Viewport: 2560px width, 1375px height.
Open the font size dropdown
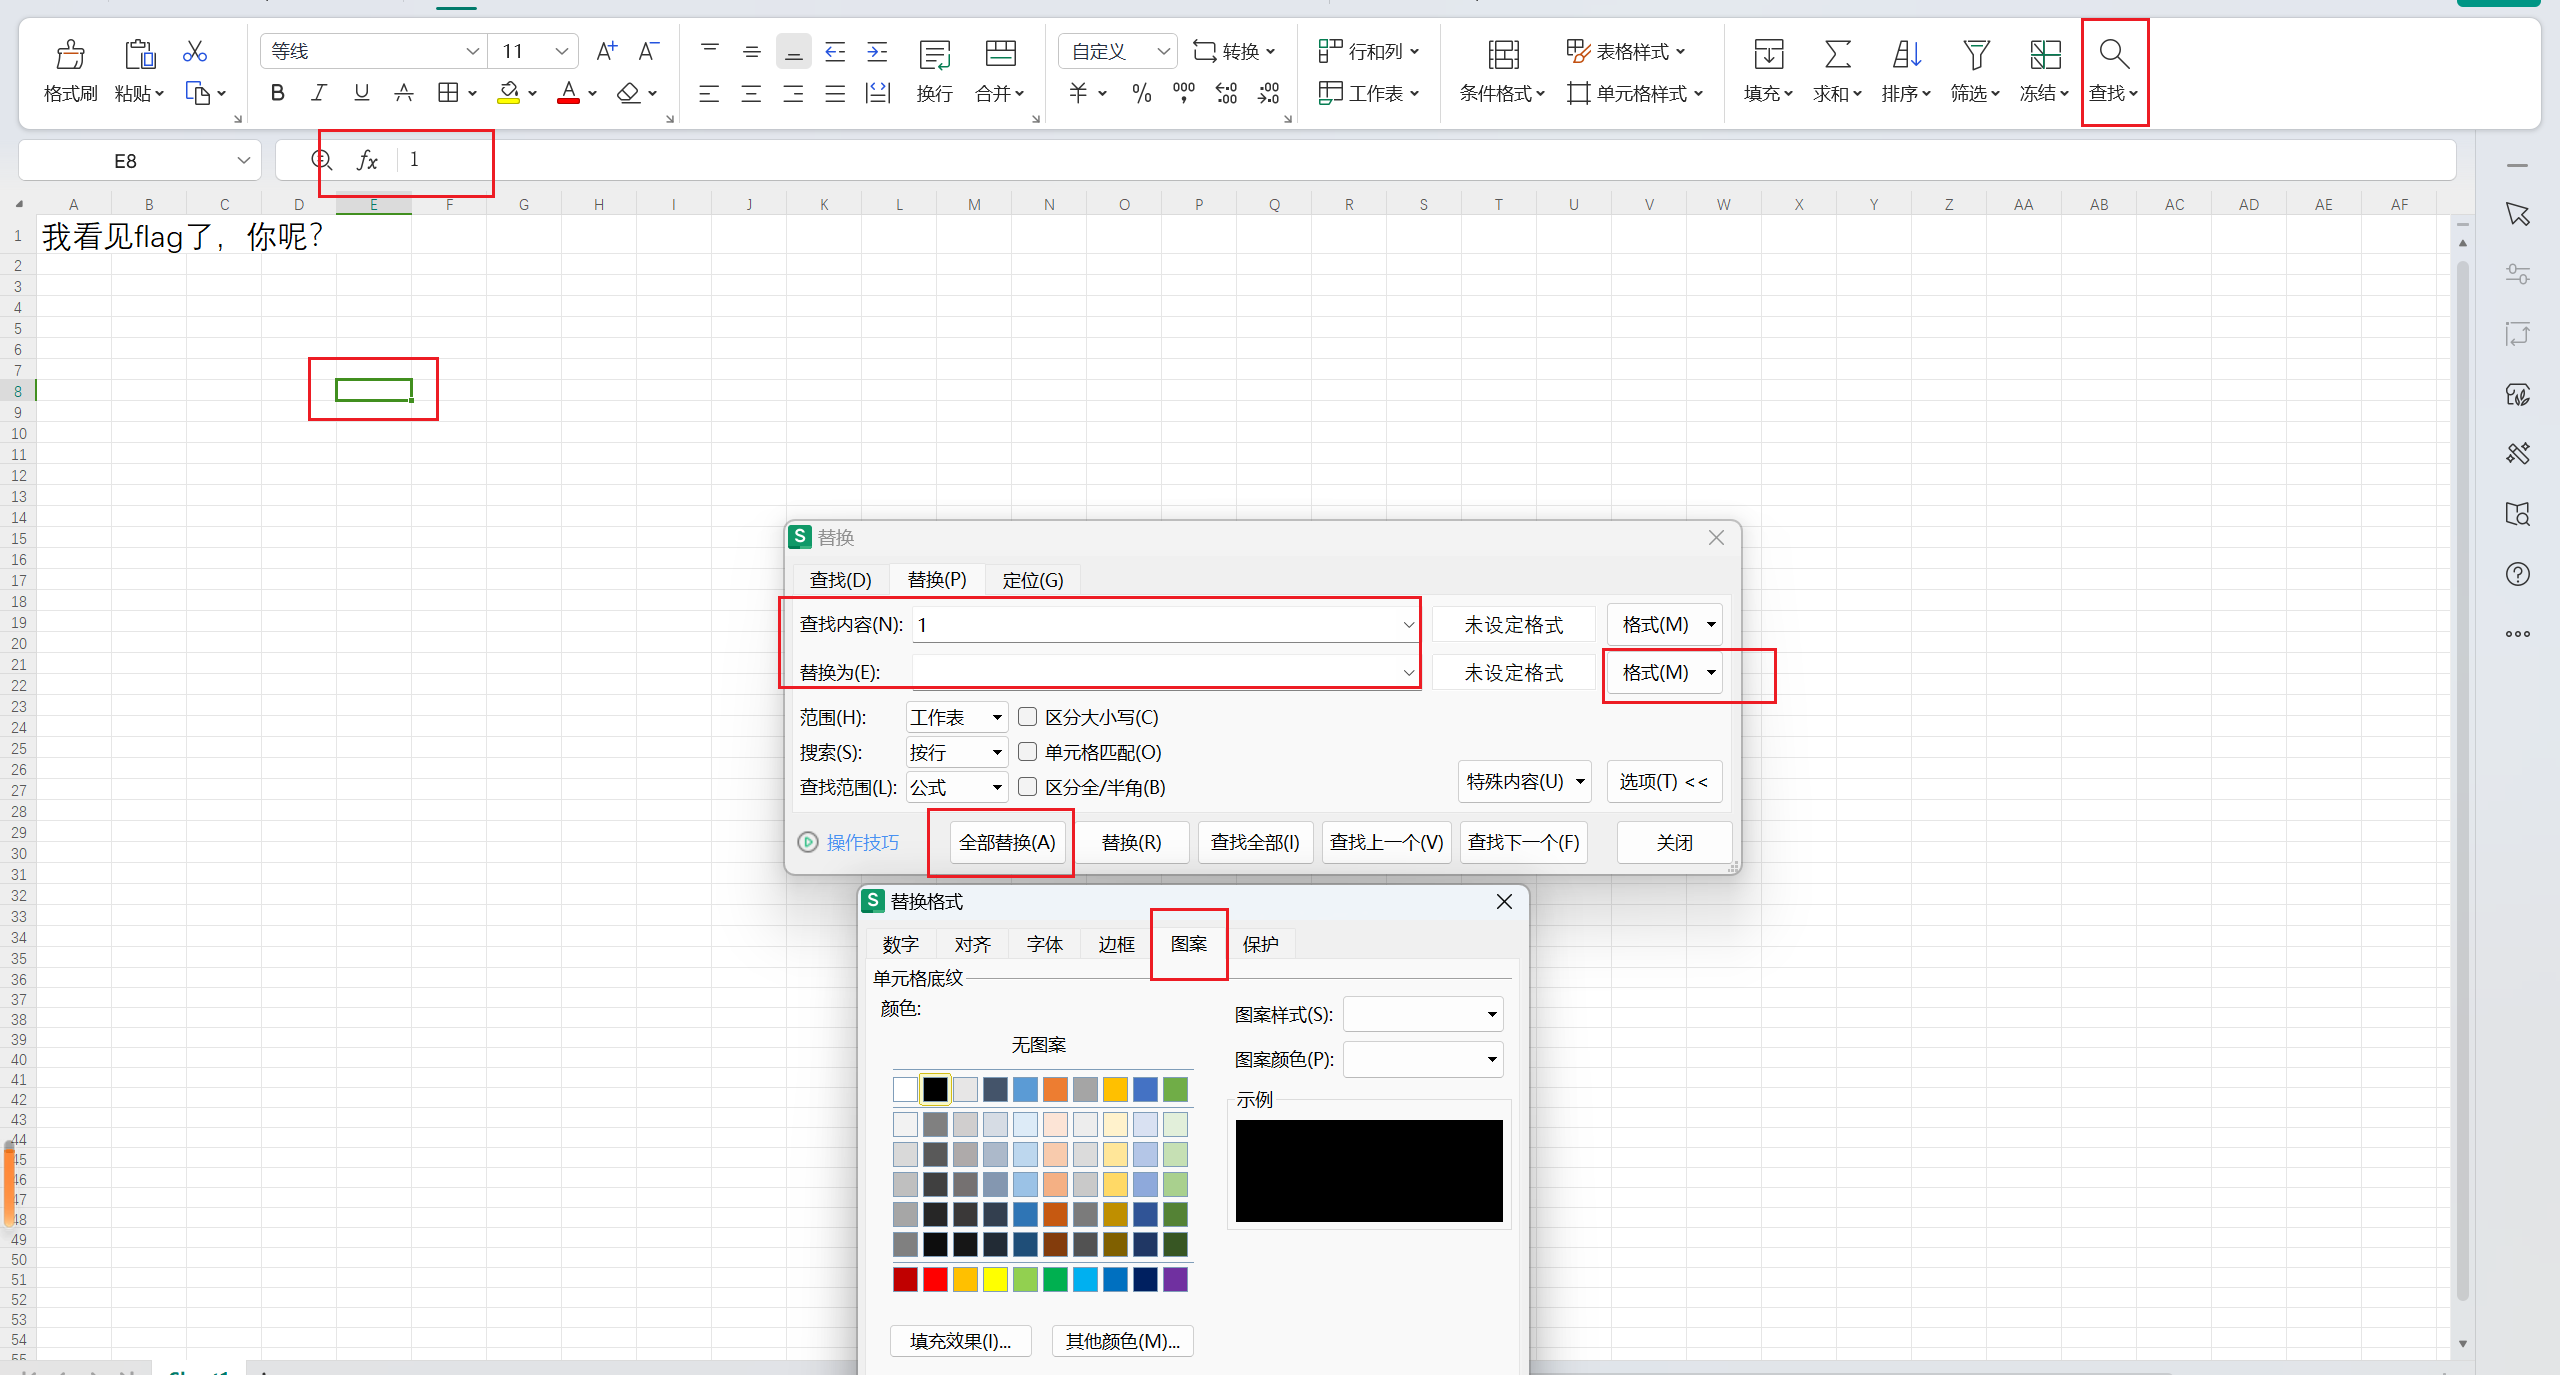pyautogui.click(x=561, y=51)
